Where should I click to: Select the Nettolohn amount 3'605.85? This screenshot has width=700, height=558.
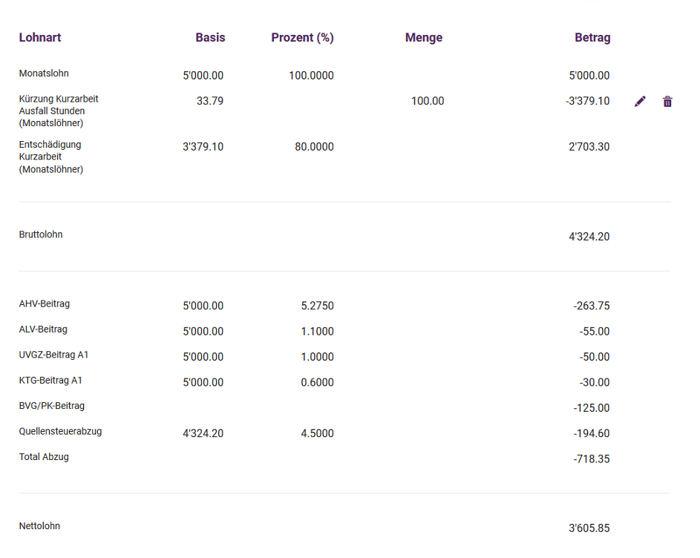589,528
